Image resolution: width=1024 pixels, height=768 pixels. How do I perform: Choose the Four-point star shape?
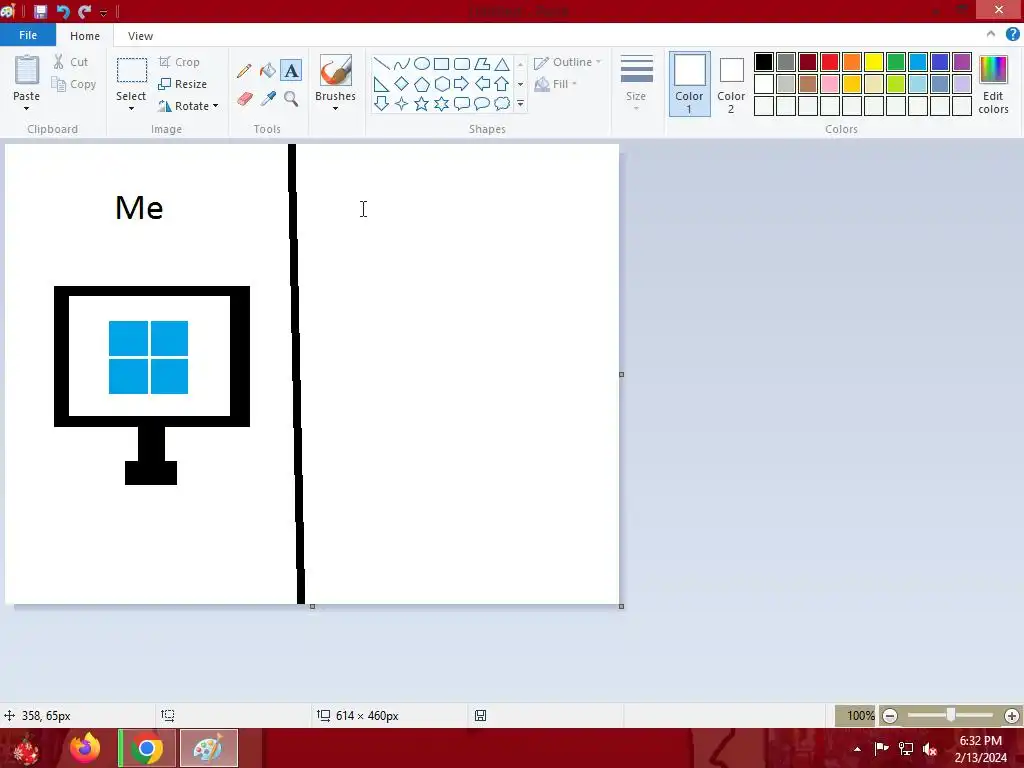[402, 103]
